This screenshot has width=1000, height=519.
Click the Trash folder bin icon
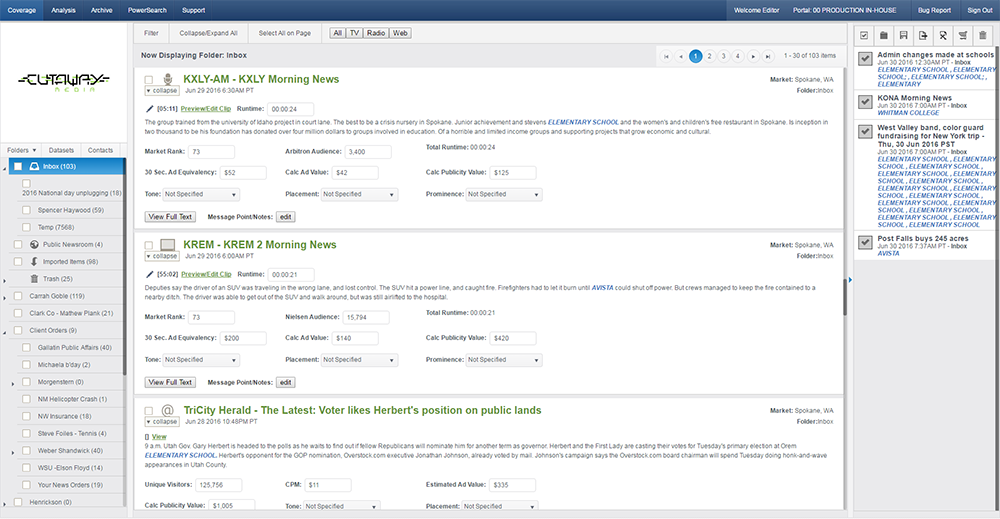pos(34,279)
